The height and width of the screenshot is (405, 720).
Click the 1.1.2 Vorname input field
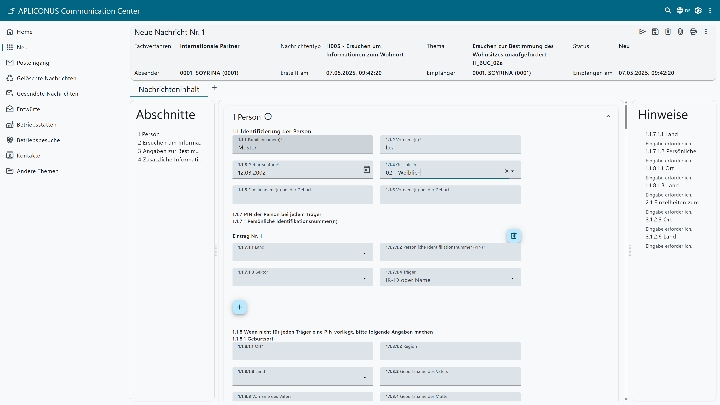click(x=450, y=144)
